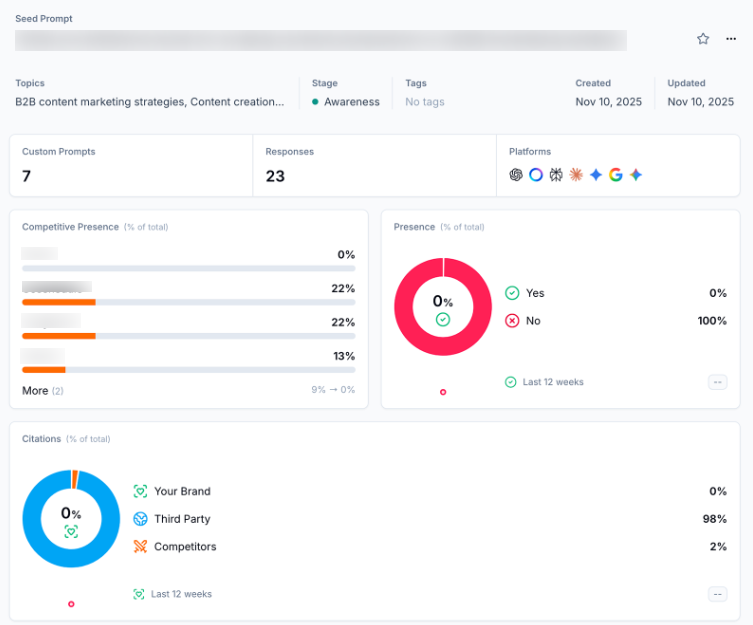
Task: Click the ChatGPT platform icon
Action: coord(516,175)
